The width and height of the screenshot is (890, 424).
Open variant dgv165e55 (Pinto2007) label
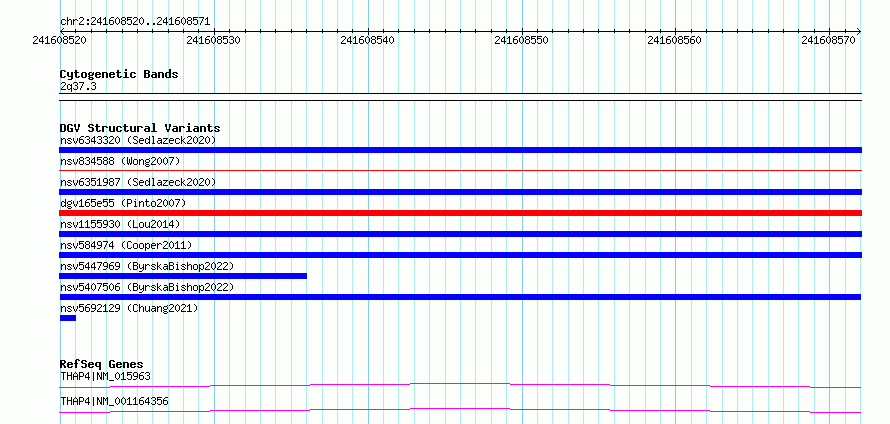pos(123,203)
